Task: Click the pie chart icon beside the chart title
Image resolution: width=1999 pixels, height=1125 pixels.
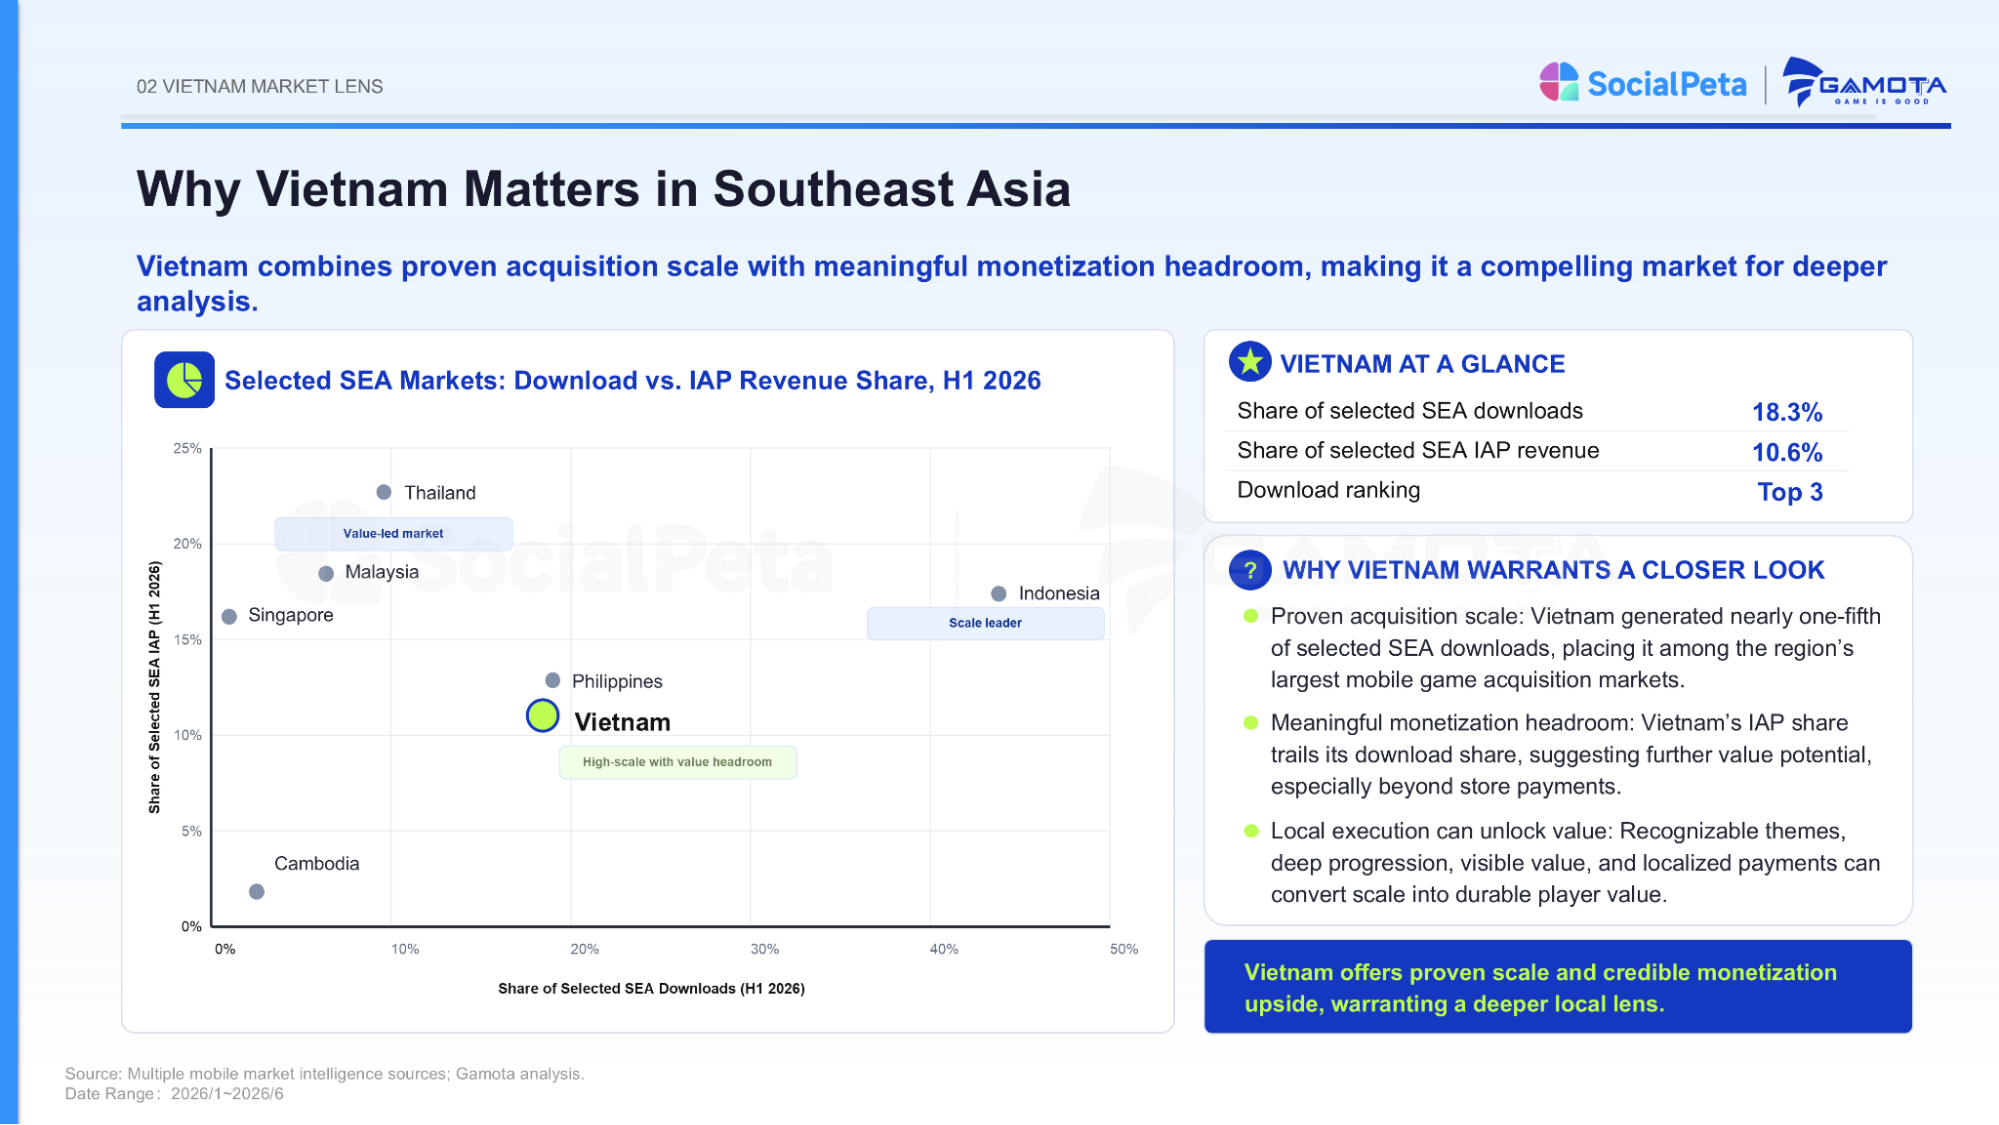Action: 184,380
